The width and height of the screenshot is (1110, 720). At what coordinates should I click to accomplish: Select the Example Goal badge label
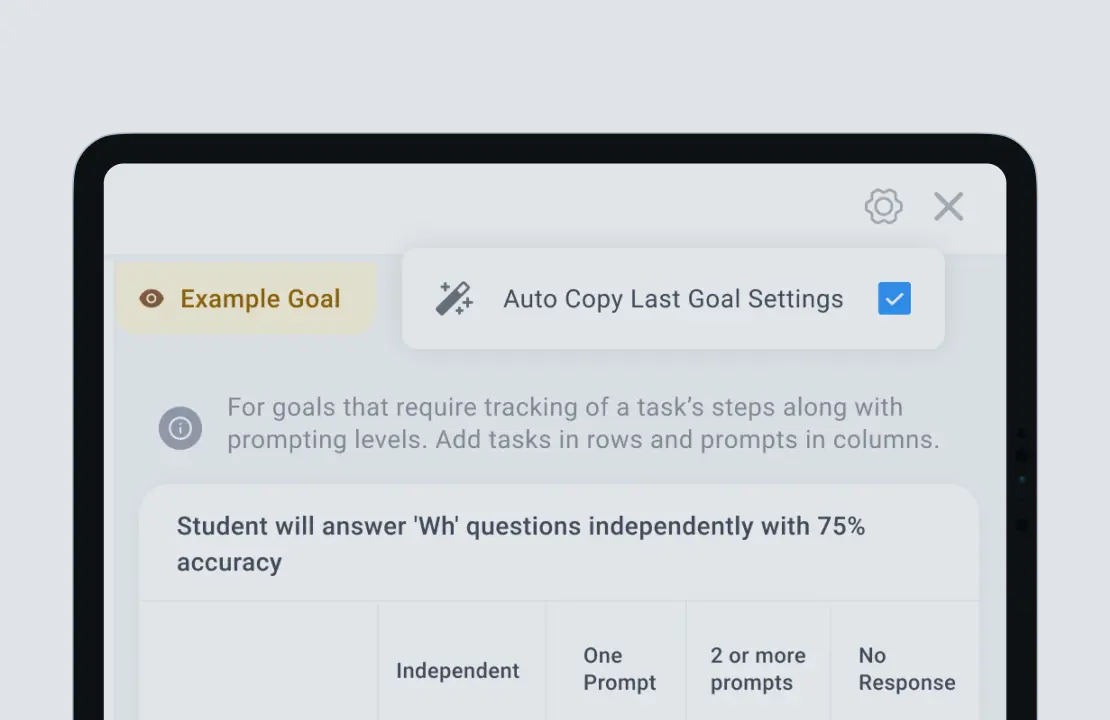click(260, 299)
